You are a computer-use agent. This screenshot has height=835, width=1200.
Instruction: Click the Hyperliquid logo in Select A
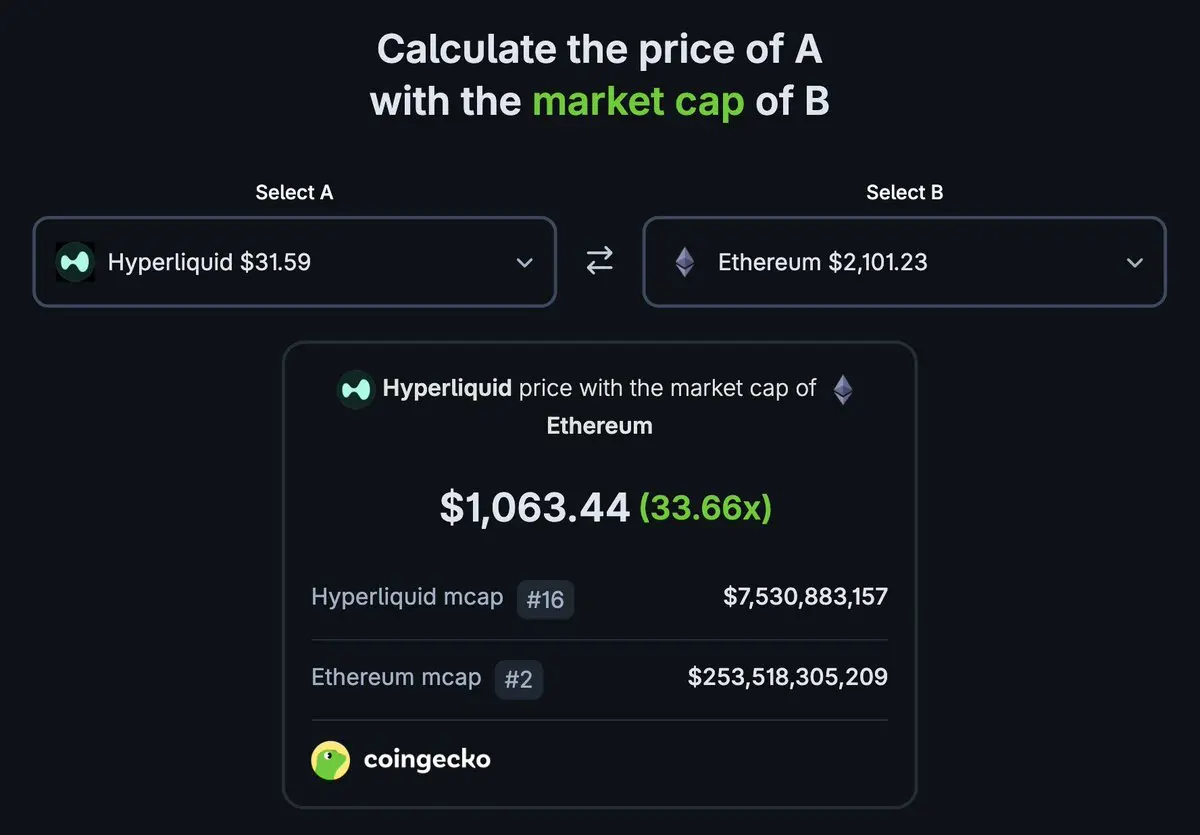75,262
